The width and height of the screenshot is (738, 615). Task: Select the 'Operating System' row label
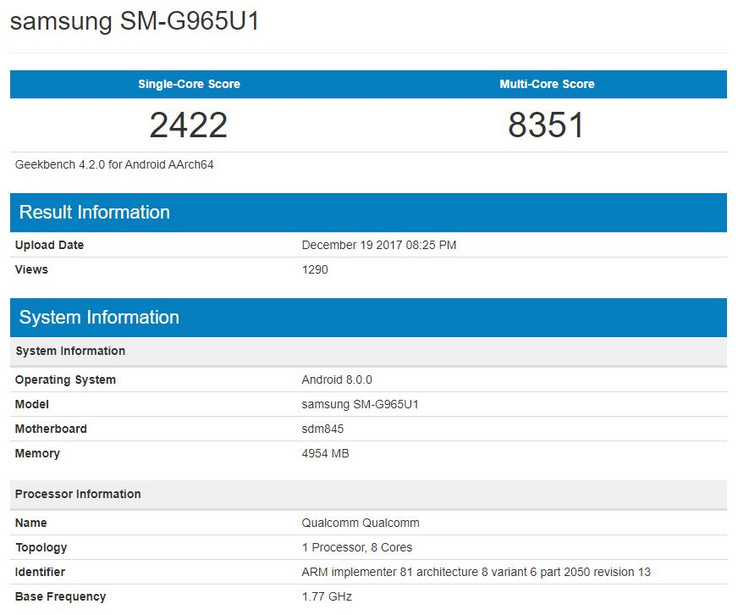coord(65,380)
